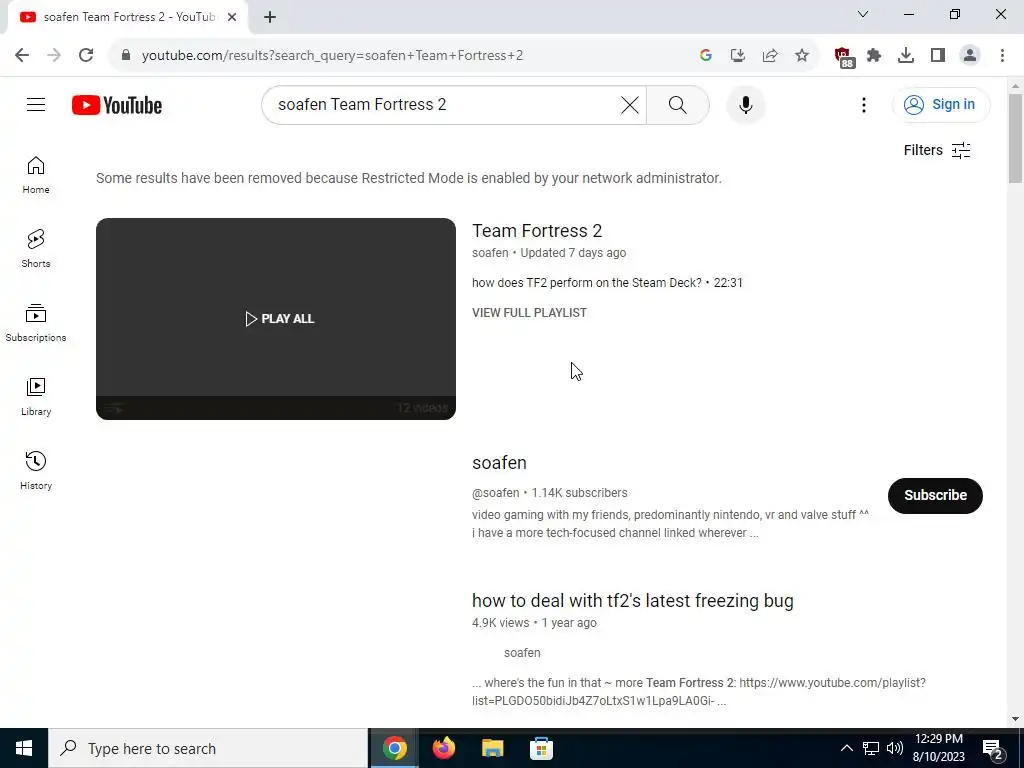1024x768 pixels.
Task: Open 'how to deal with tf2's latest freezing bug'
Action: pyautogui.click(x=632, y=601)
